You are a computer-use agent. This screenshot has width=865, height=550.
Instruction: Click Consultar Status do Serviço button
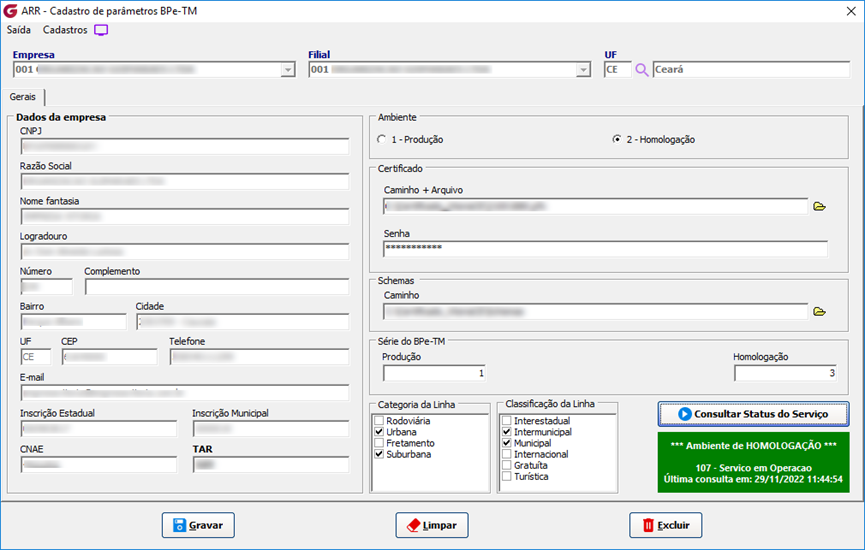pyautogui.click(x=753, y=414)
